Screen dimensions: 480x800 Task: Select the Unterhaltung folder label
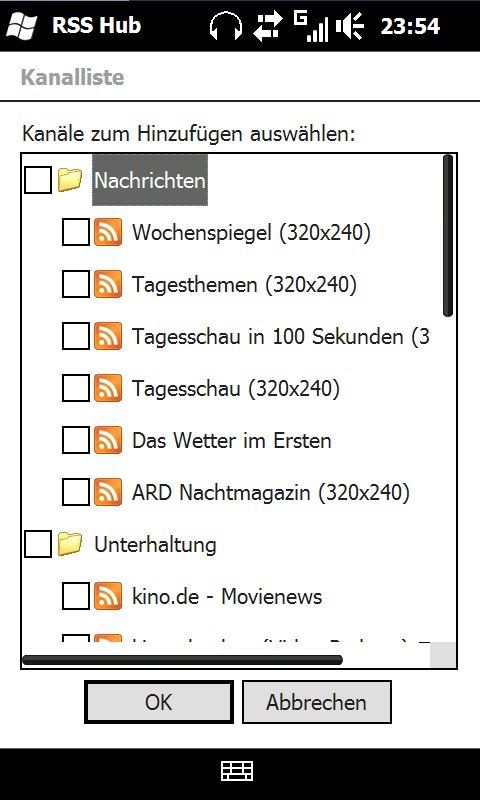tap(155, 544)
